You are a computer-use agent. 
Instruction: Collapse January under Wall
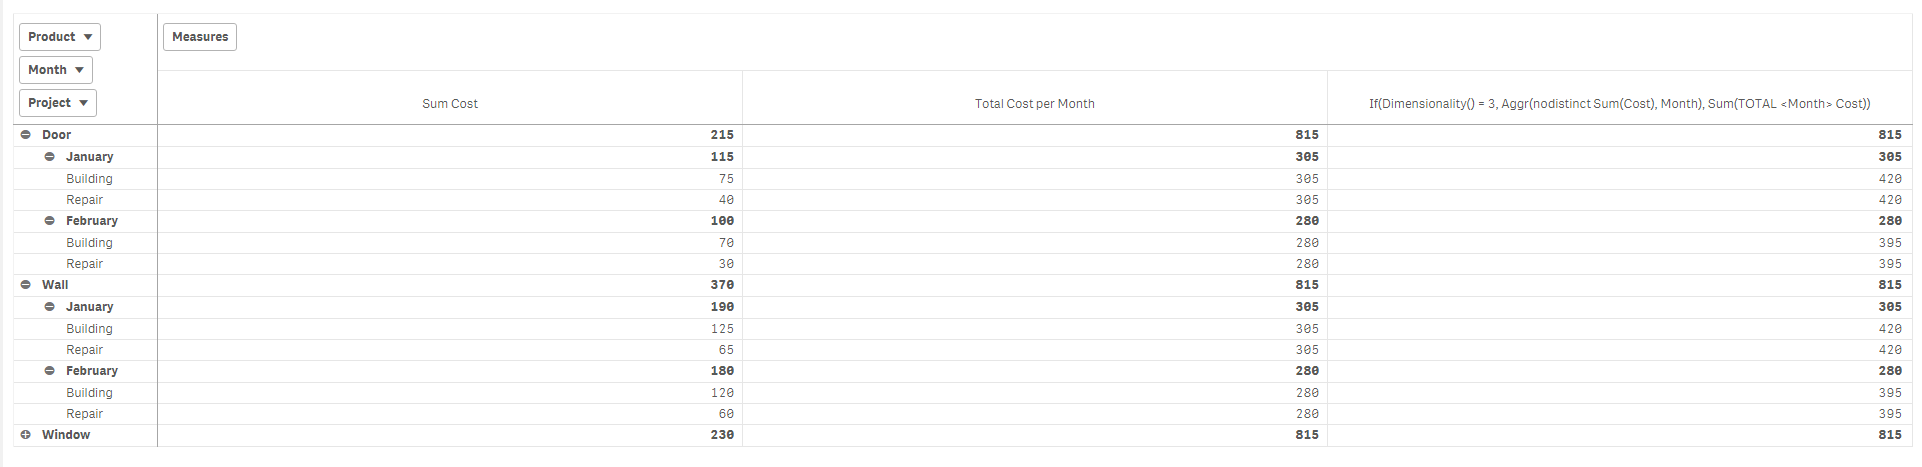pos(50,307)
